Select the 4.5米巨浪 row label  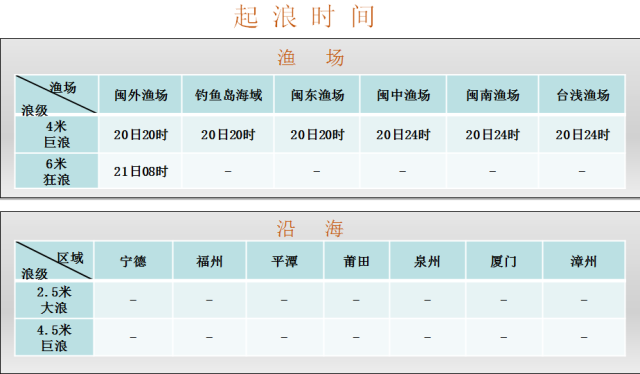(x=54, y=337)
